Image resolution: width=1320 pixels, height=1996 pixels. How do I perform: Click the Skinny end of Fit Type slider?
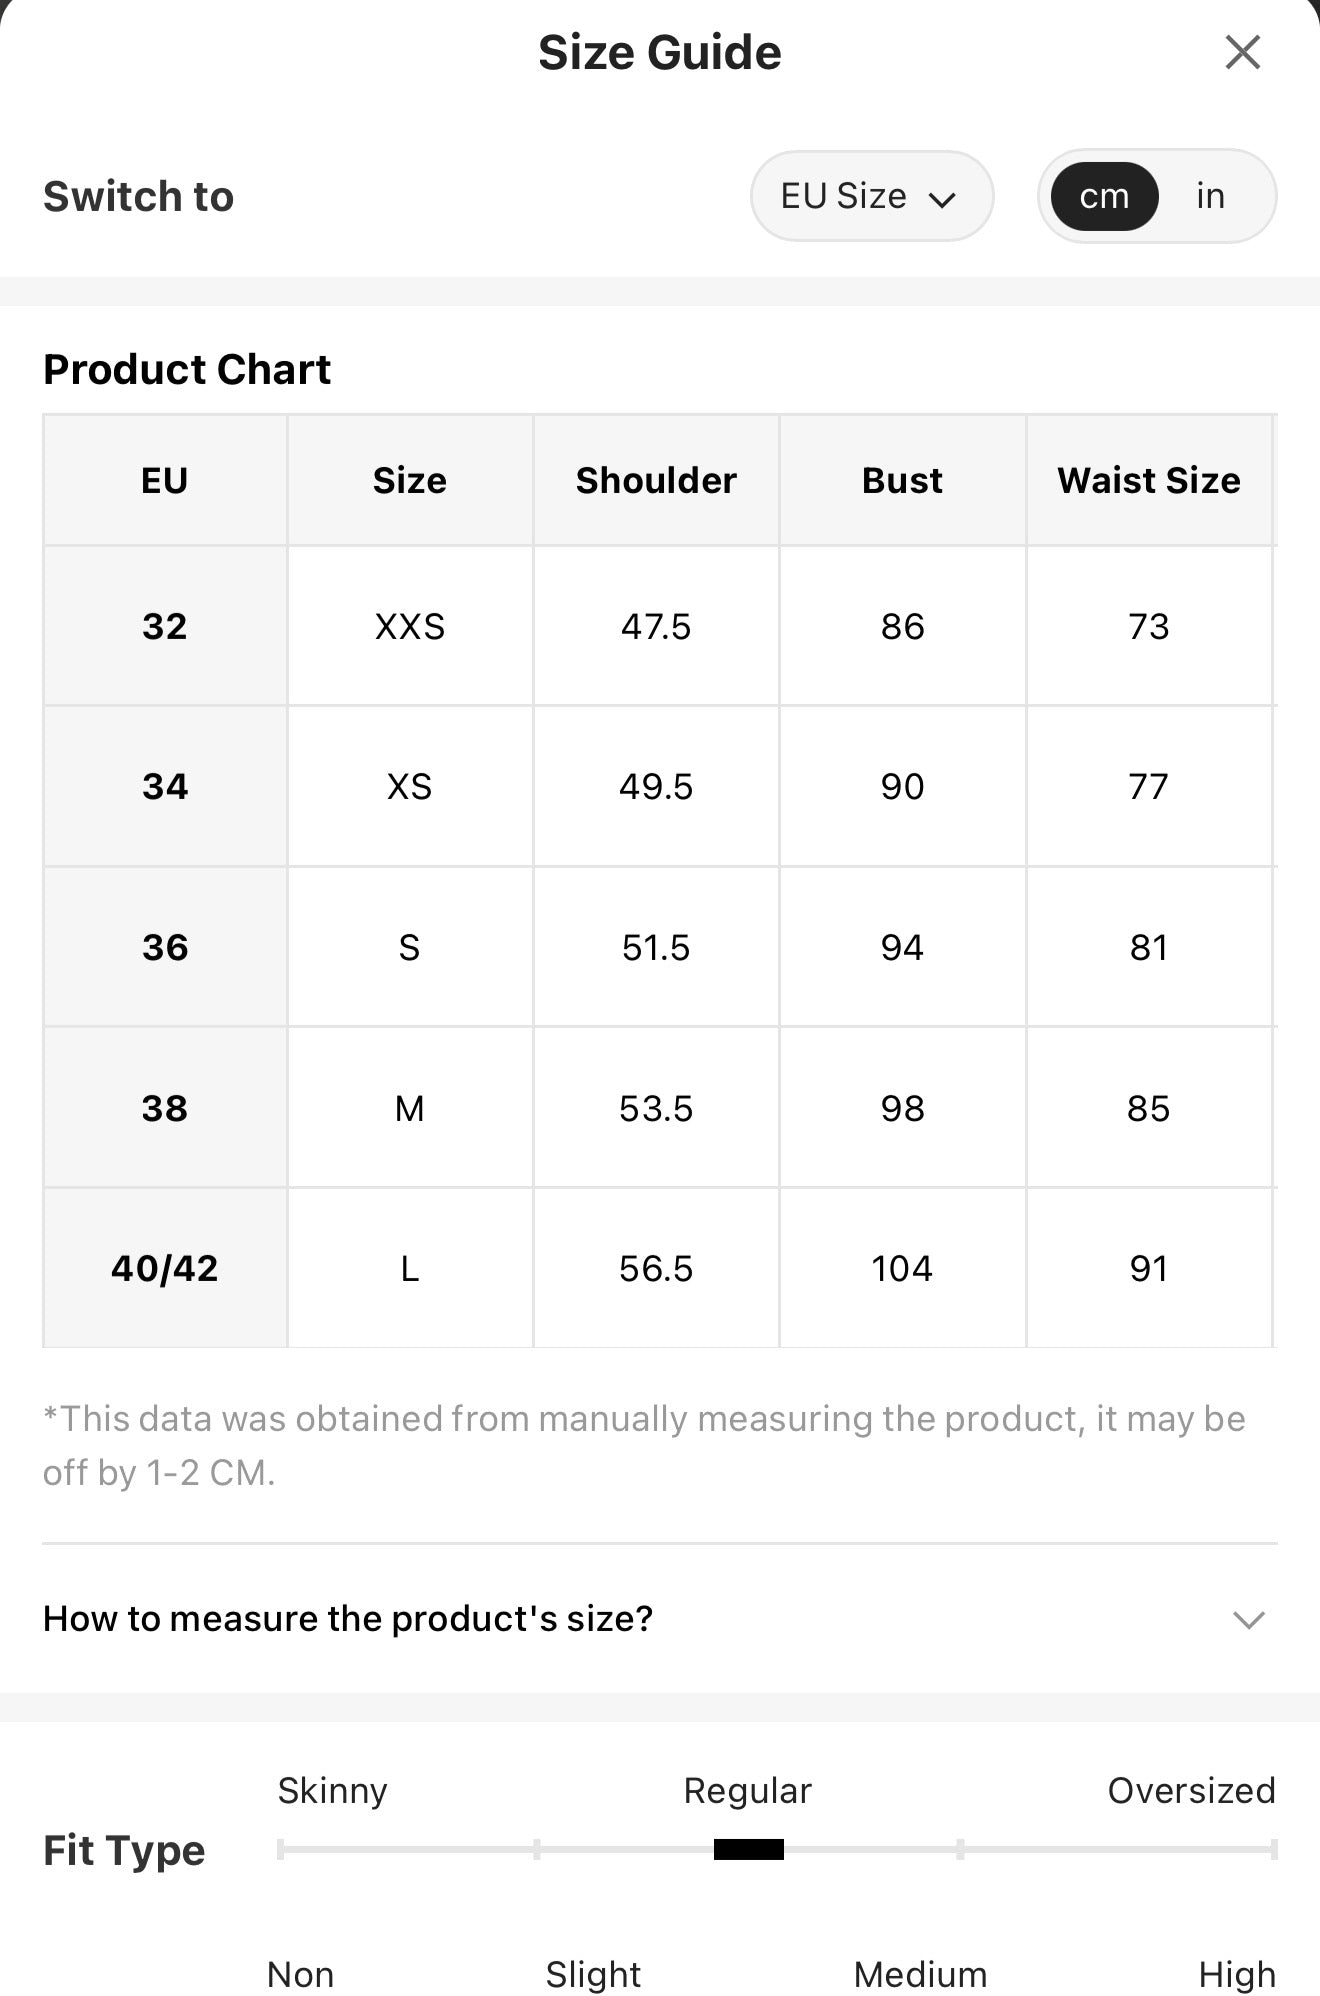(281, 1849)
